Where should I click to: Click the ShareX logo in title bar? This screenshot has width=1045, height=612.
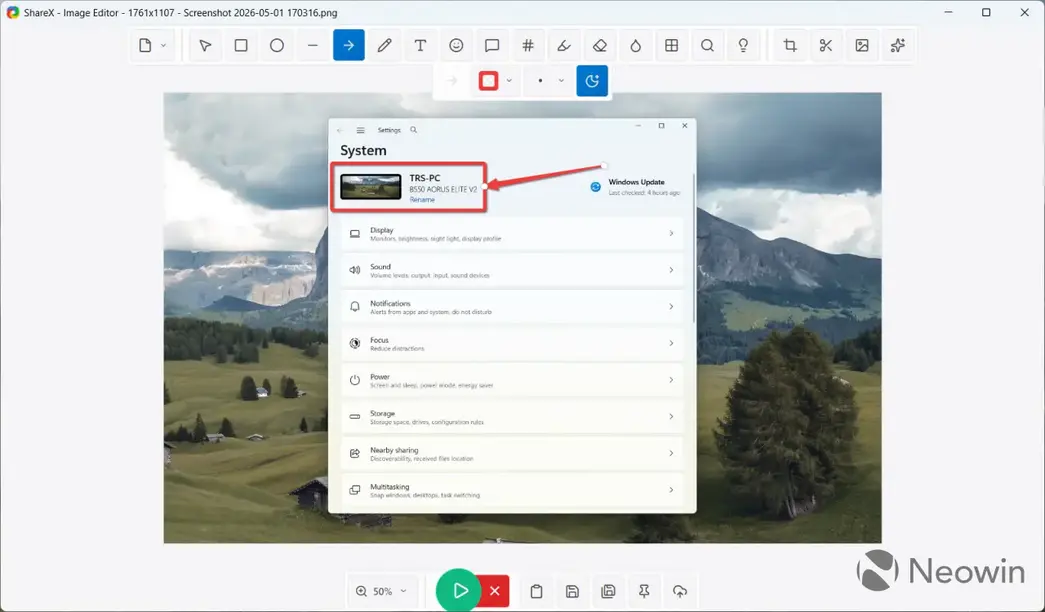(x=13, y=12)
